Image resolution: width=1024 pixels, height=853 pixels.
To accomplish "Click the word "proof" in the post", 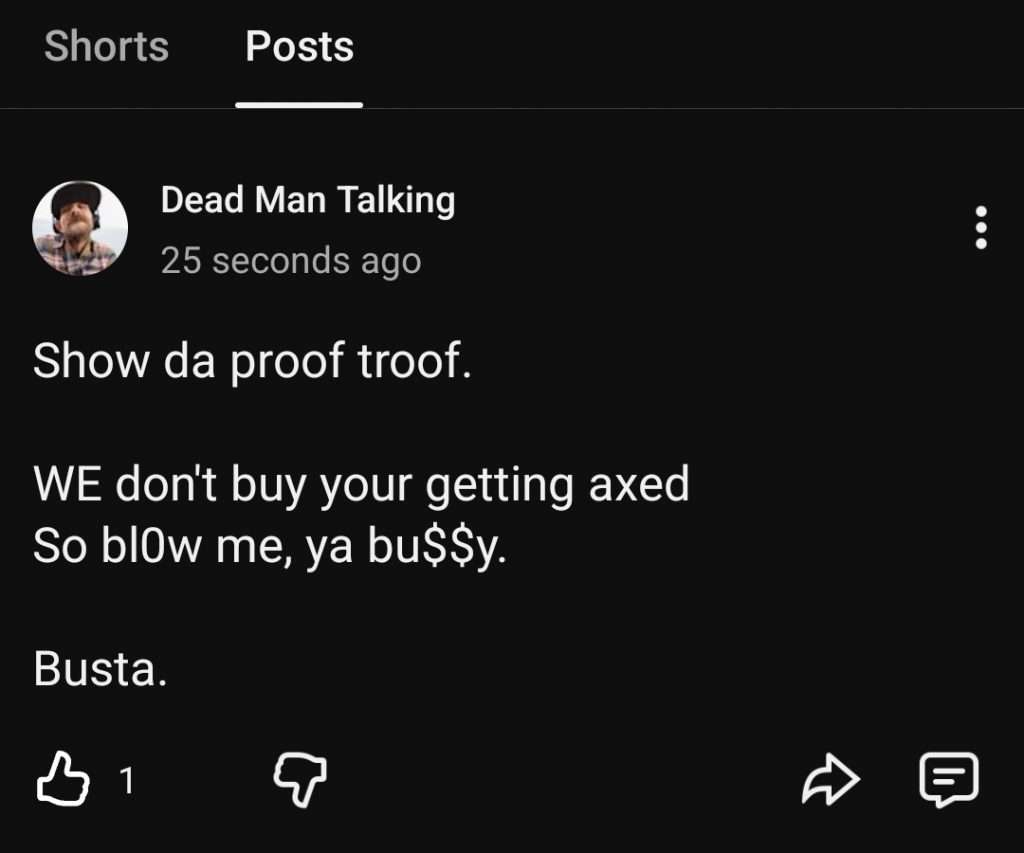I will (286, 362).
